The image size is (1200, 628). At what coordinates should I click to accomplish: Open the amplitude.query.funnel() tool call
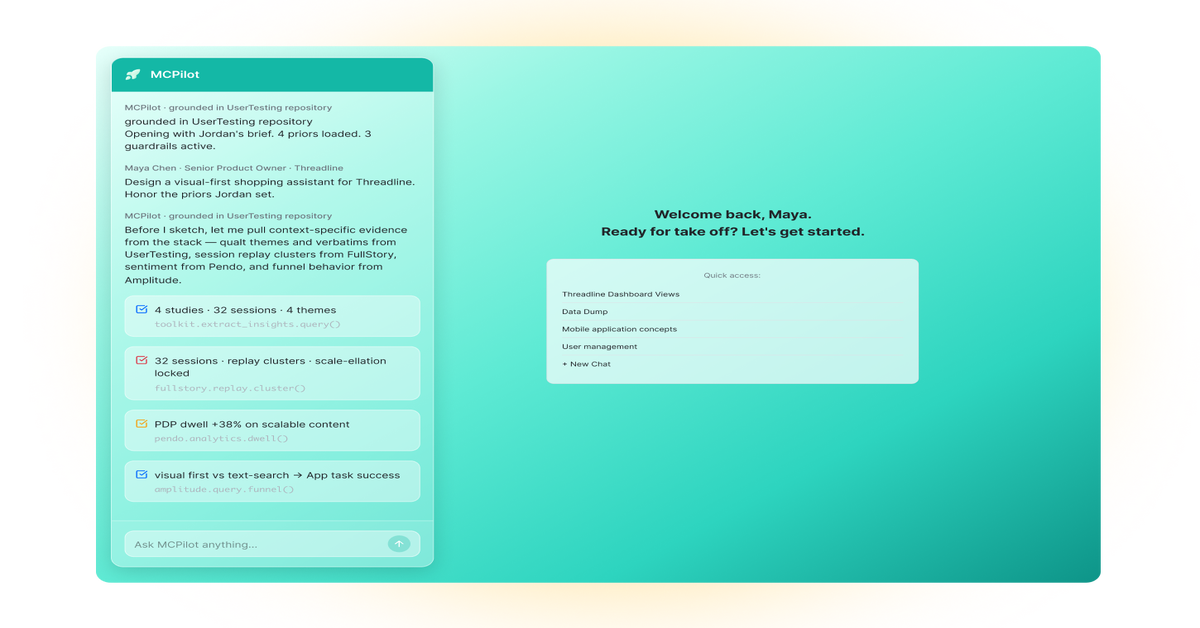[224, 489]
